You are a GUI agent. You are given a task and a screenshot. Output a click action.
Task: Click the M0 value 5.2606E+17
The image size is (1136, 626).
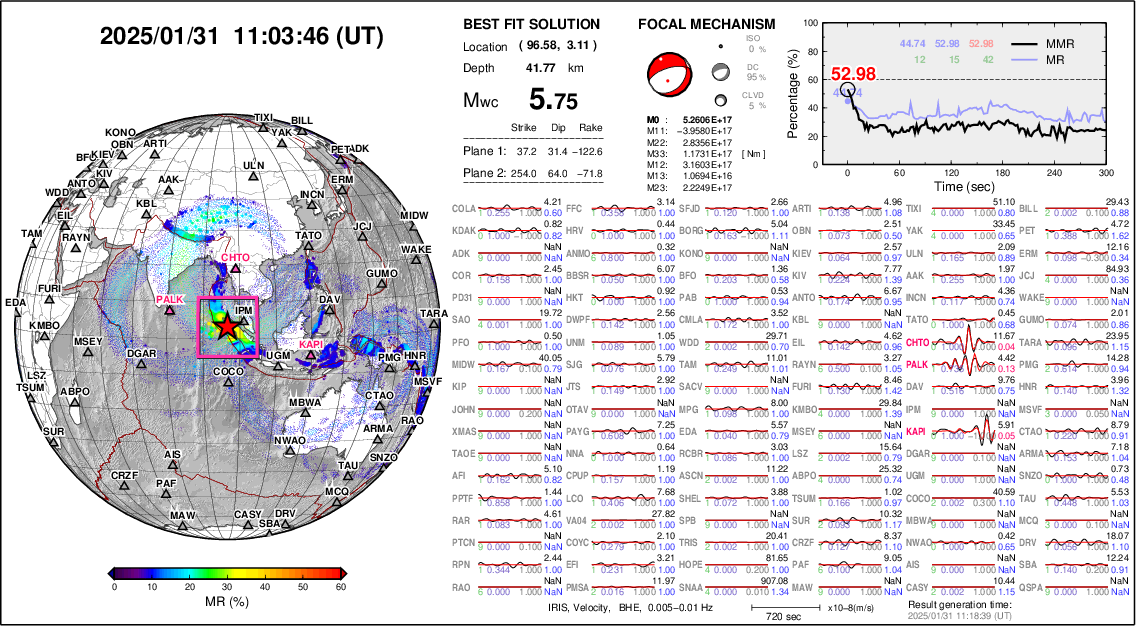point(708,119)
